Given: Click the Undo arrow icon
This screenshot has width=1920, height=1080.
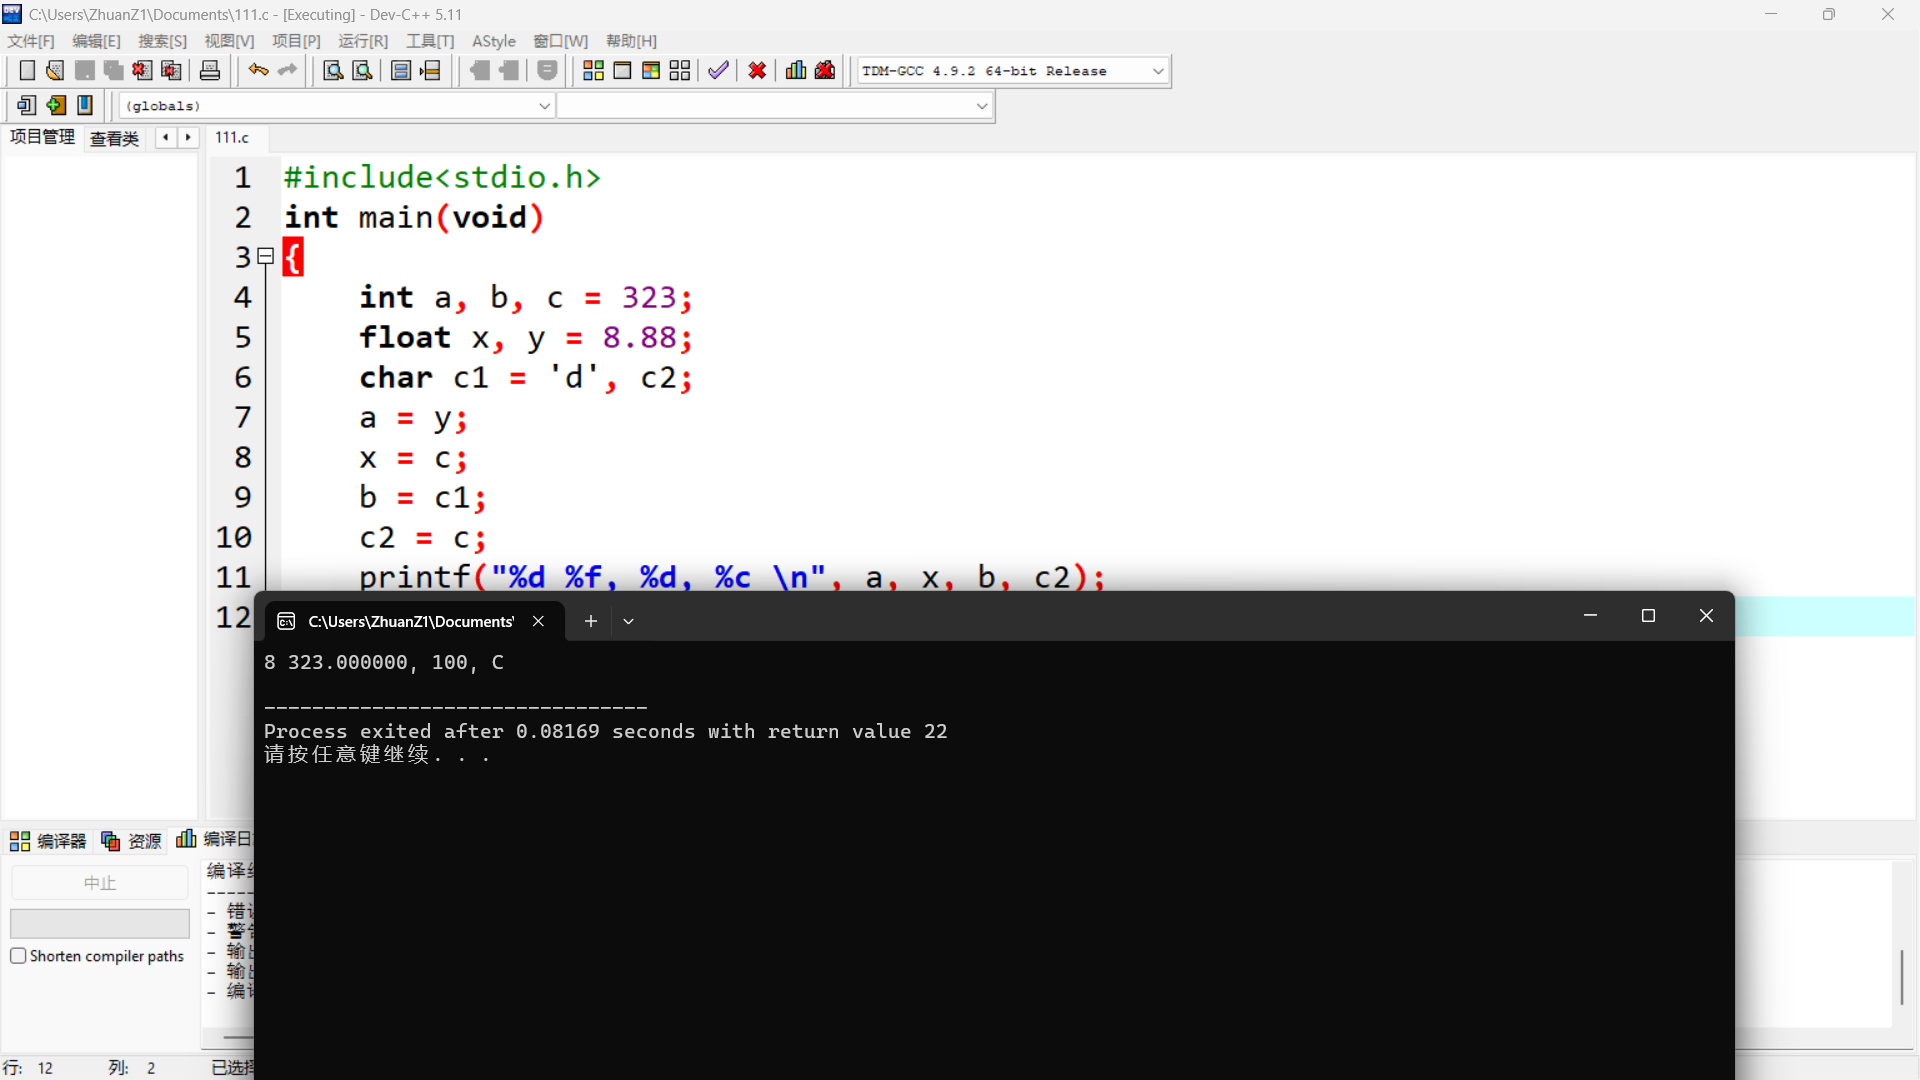Looking at the screenshot, I should pyautogui.click(x=258, y=71).
